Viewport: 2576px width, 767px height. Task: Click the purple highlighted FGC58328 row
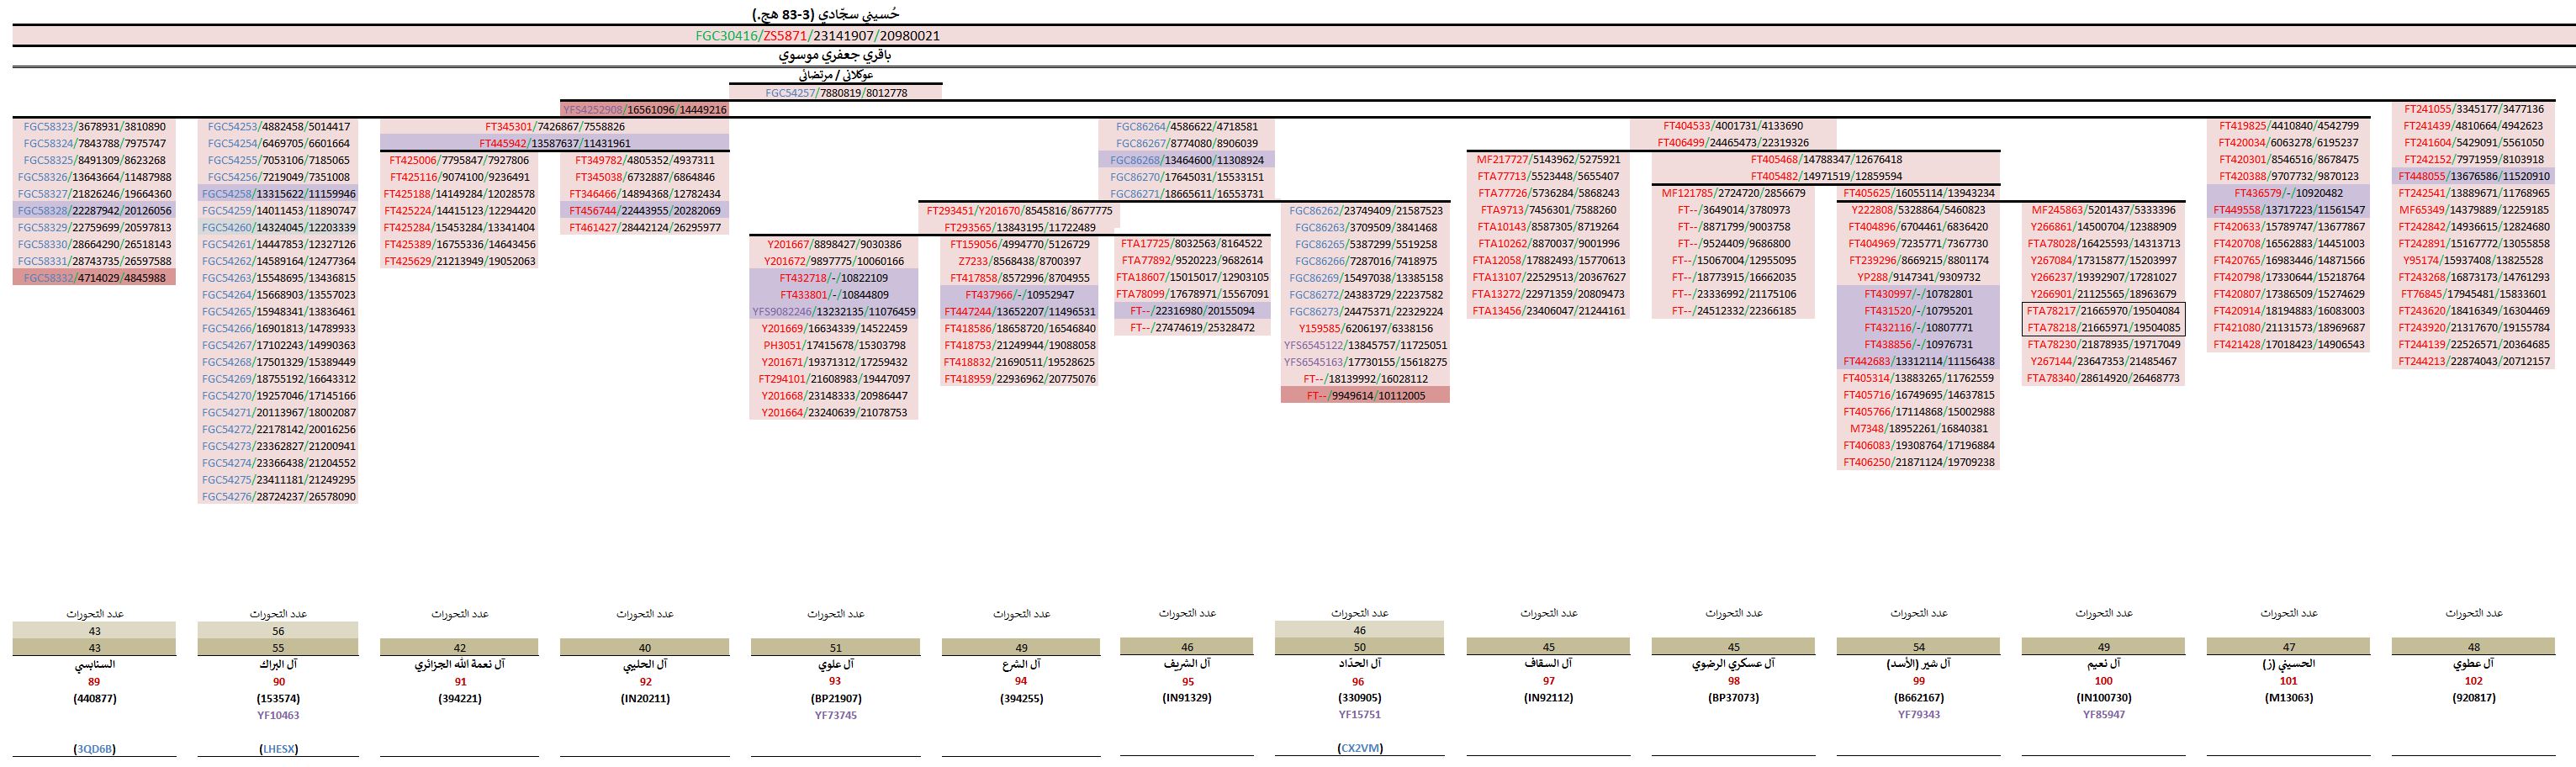tap(94, 211)
